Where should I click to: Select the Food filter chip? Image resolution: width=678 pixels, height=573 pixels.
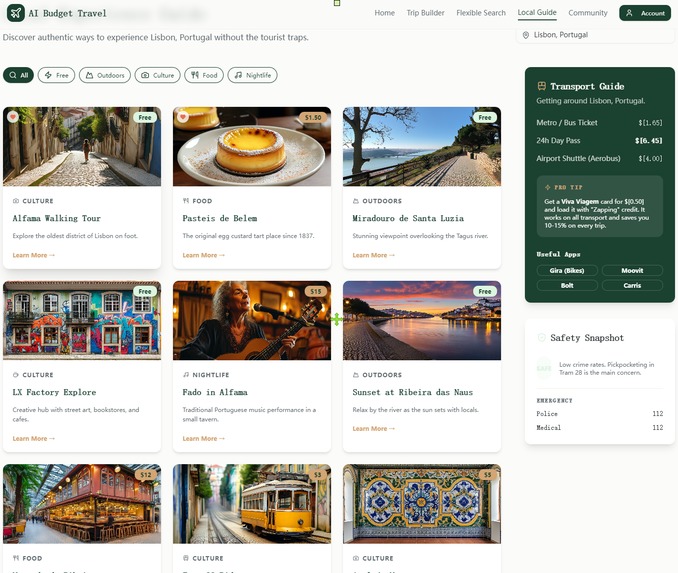pos(204,75)
